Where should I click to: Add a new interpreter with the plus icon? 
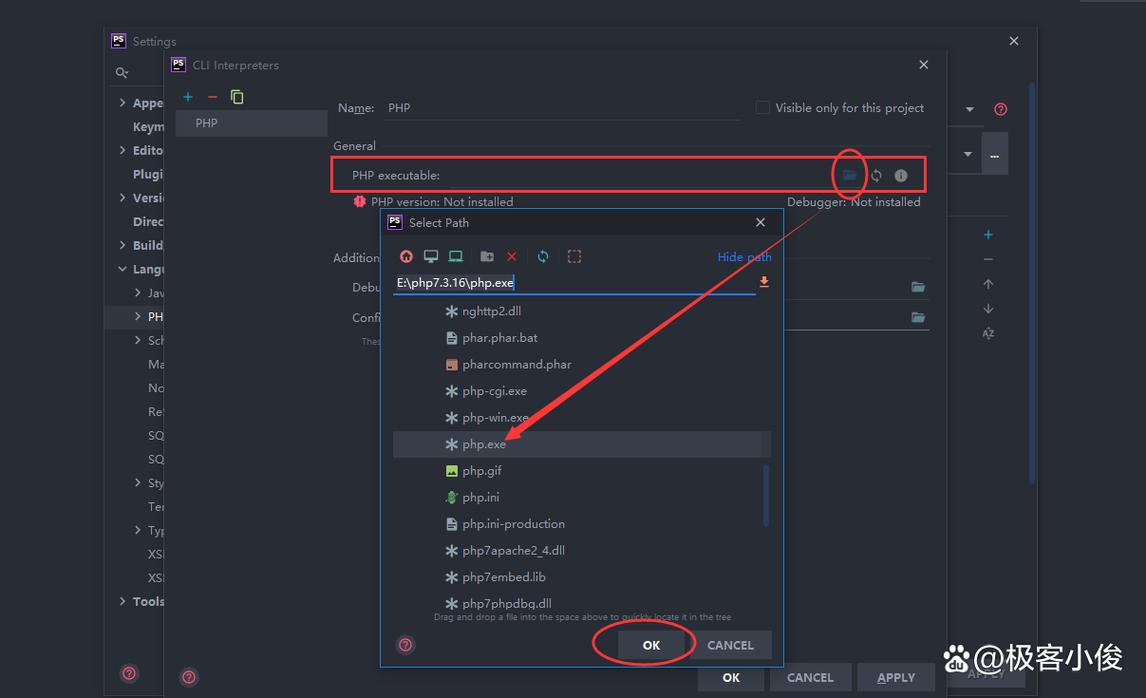point(188,97)
